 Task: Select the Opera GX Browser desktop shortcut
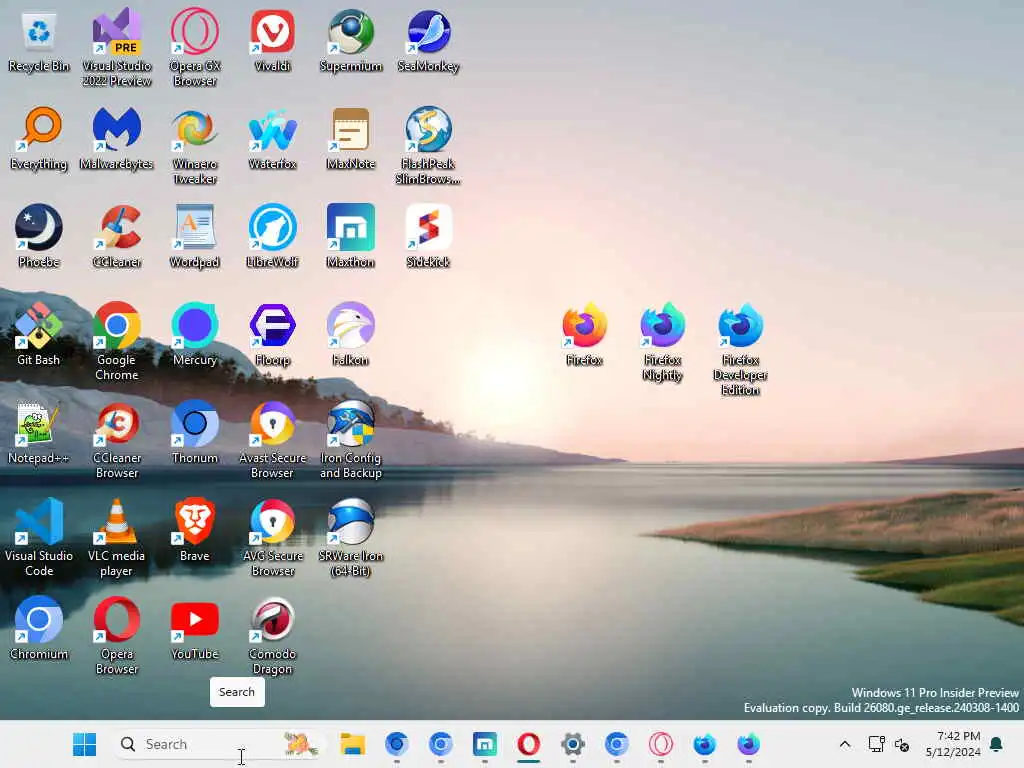pyautogui.click(x=195, y=47)
